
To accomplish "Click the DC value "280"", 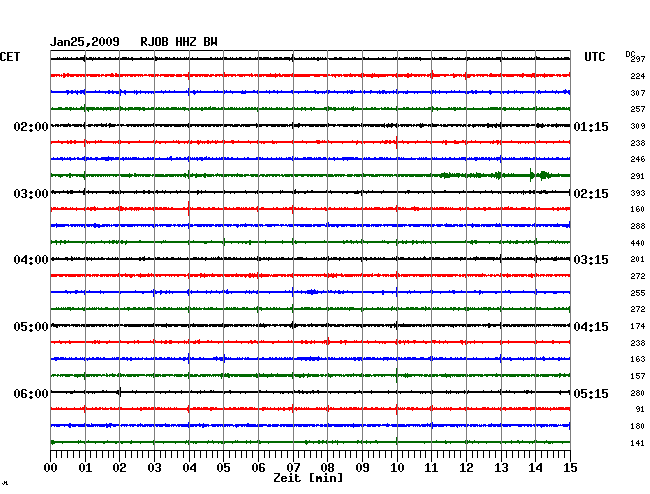I will pos(638,393).
